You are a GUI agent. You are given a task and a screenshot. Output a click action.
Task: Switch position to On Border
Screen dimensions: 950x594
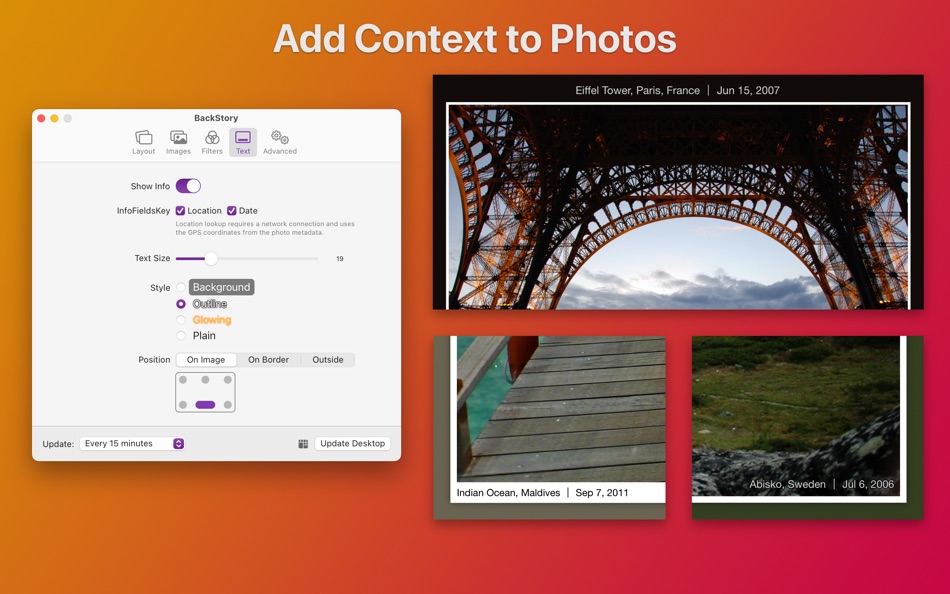[268, 359]
